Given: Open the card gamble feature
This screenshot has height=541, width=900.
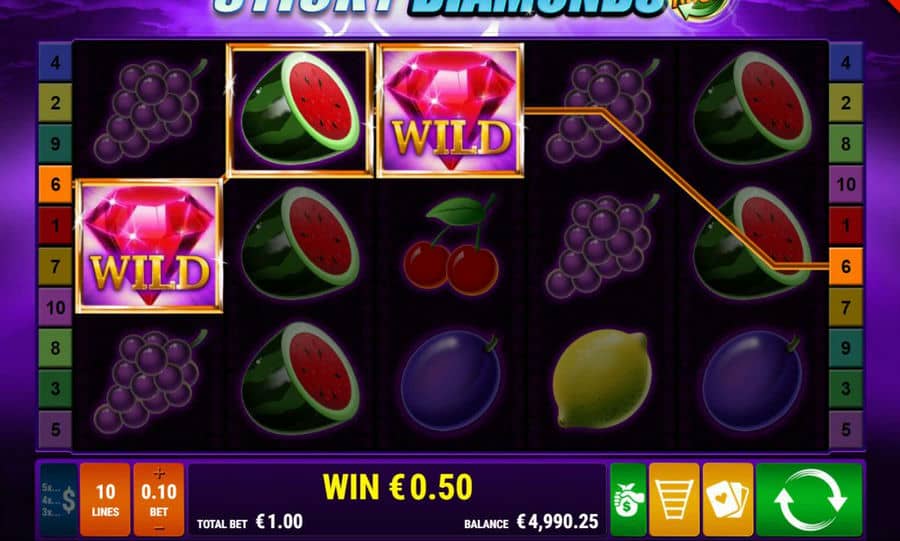Looking at the screenshot, I should [x=727, y=499].
